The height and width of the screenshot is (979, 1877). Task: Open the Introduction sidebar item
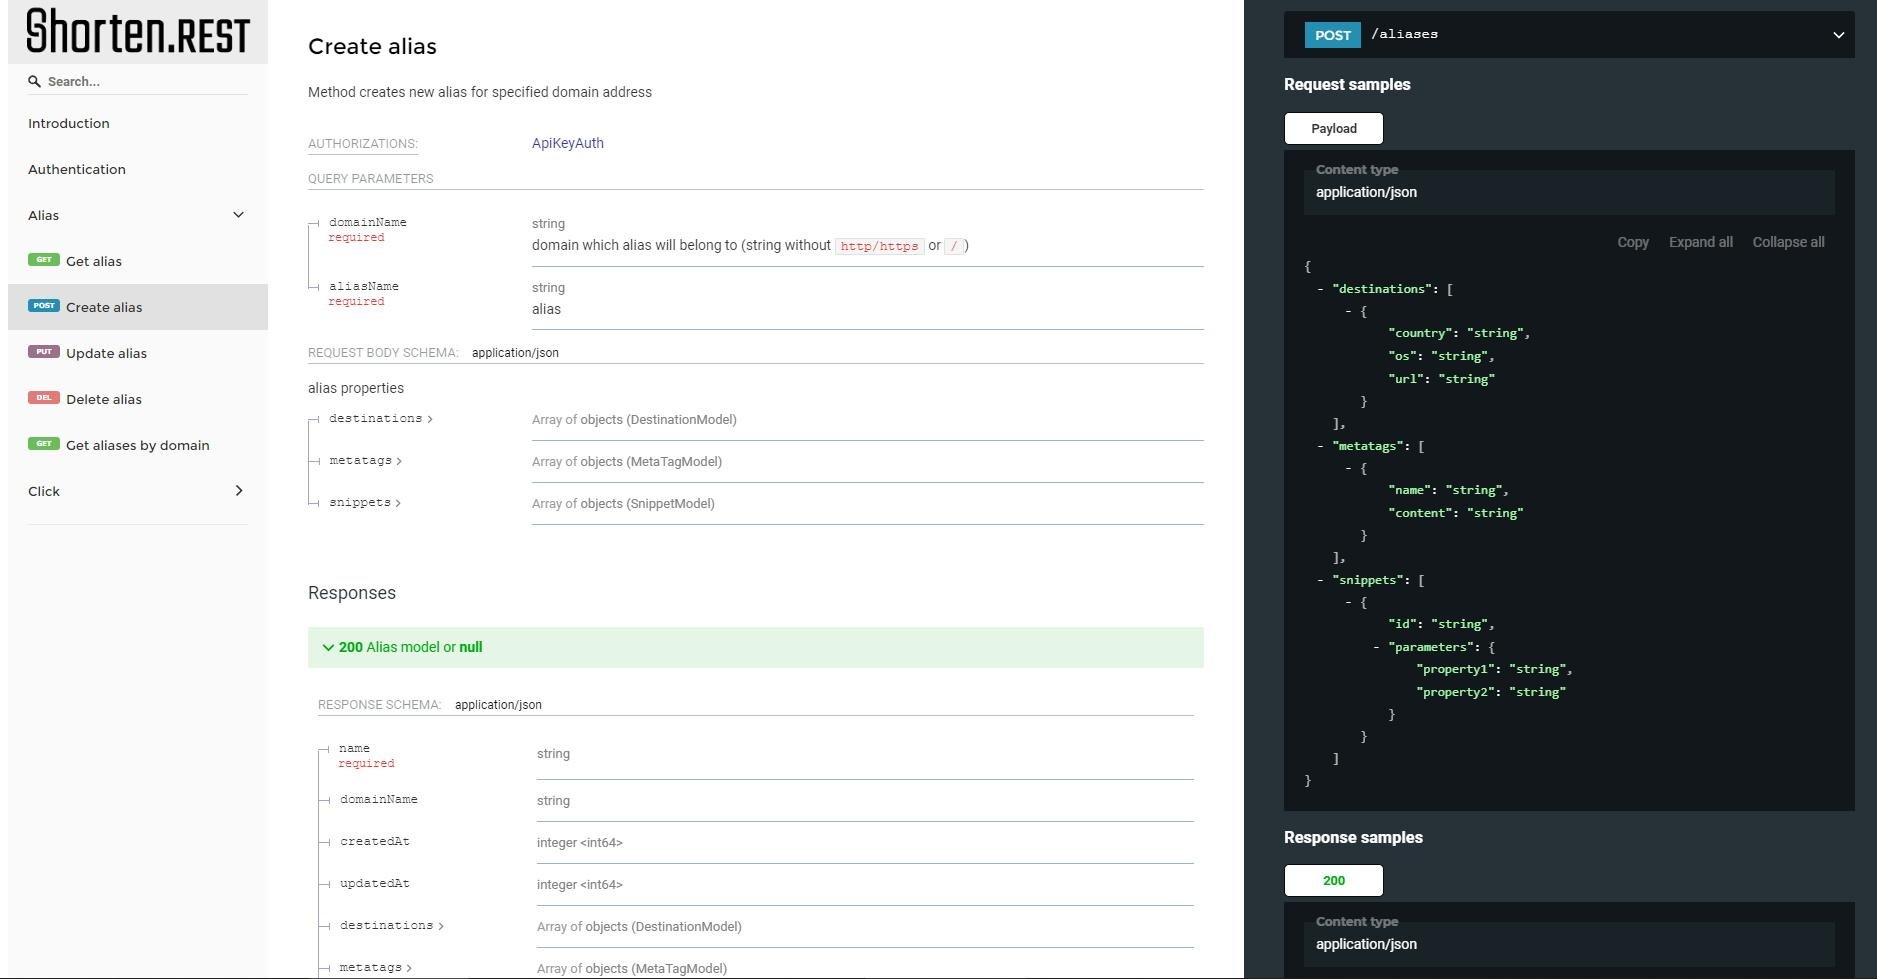pyautogui.click(x=69, y=123)
